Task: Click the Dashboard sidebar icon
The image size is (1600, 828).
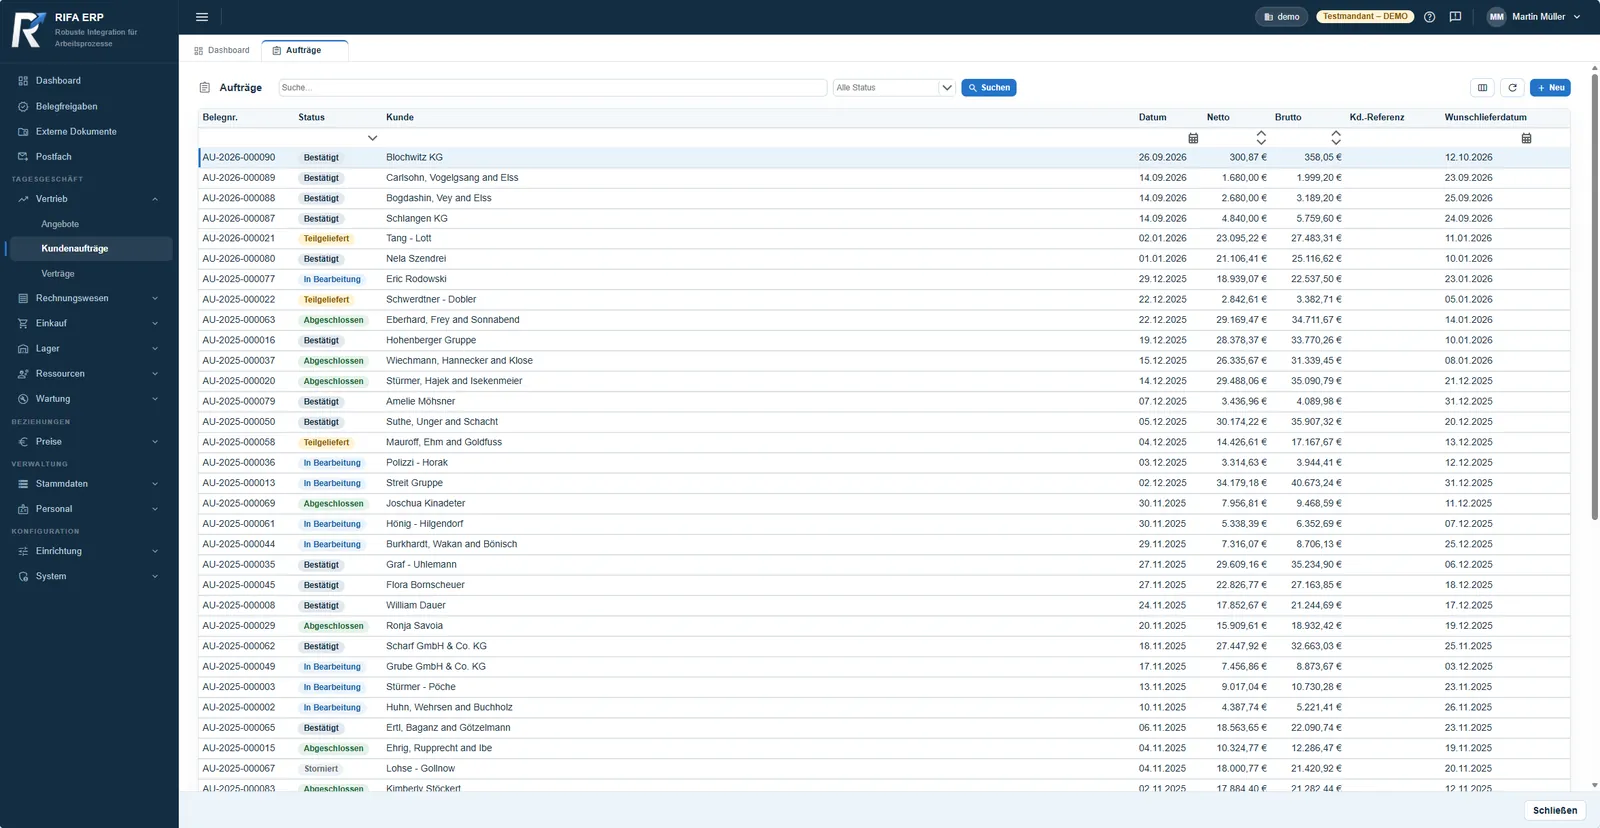Action: [x=23, y=81]
